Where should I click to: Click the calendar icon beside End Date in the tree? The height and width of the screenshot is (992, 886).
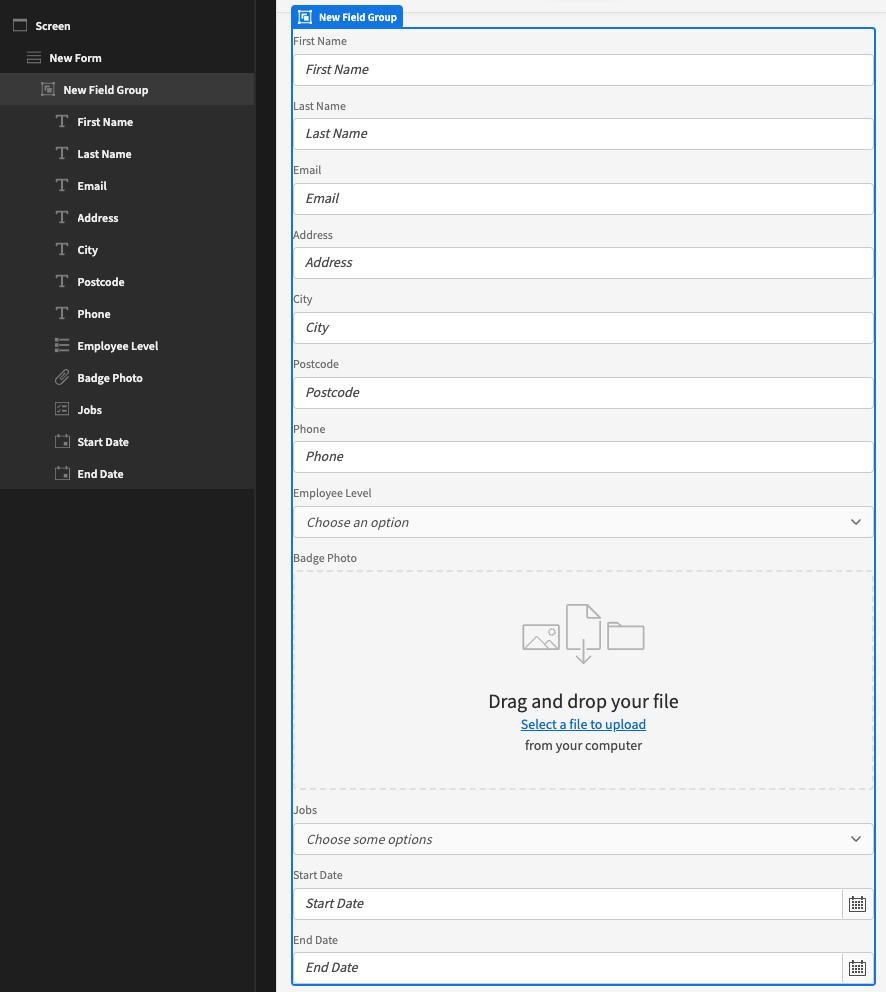(x=62, y=473)
